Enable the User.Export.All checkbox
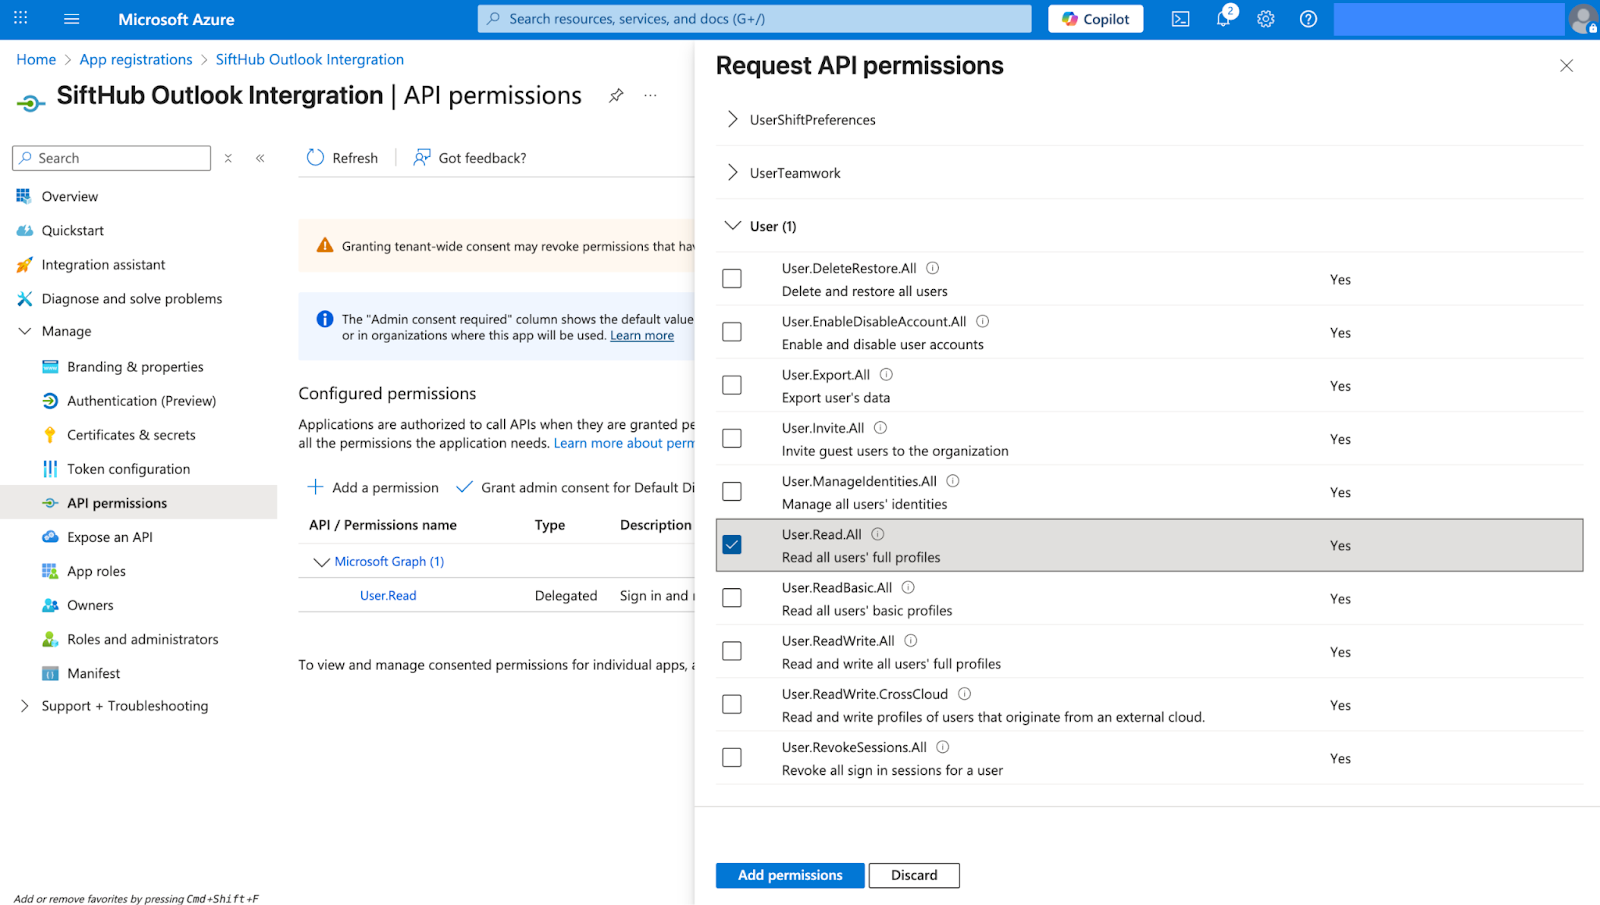 (732, 385)
